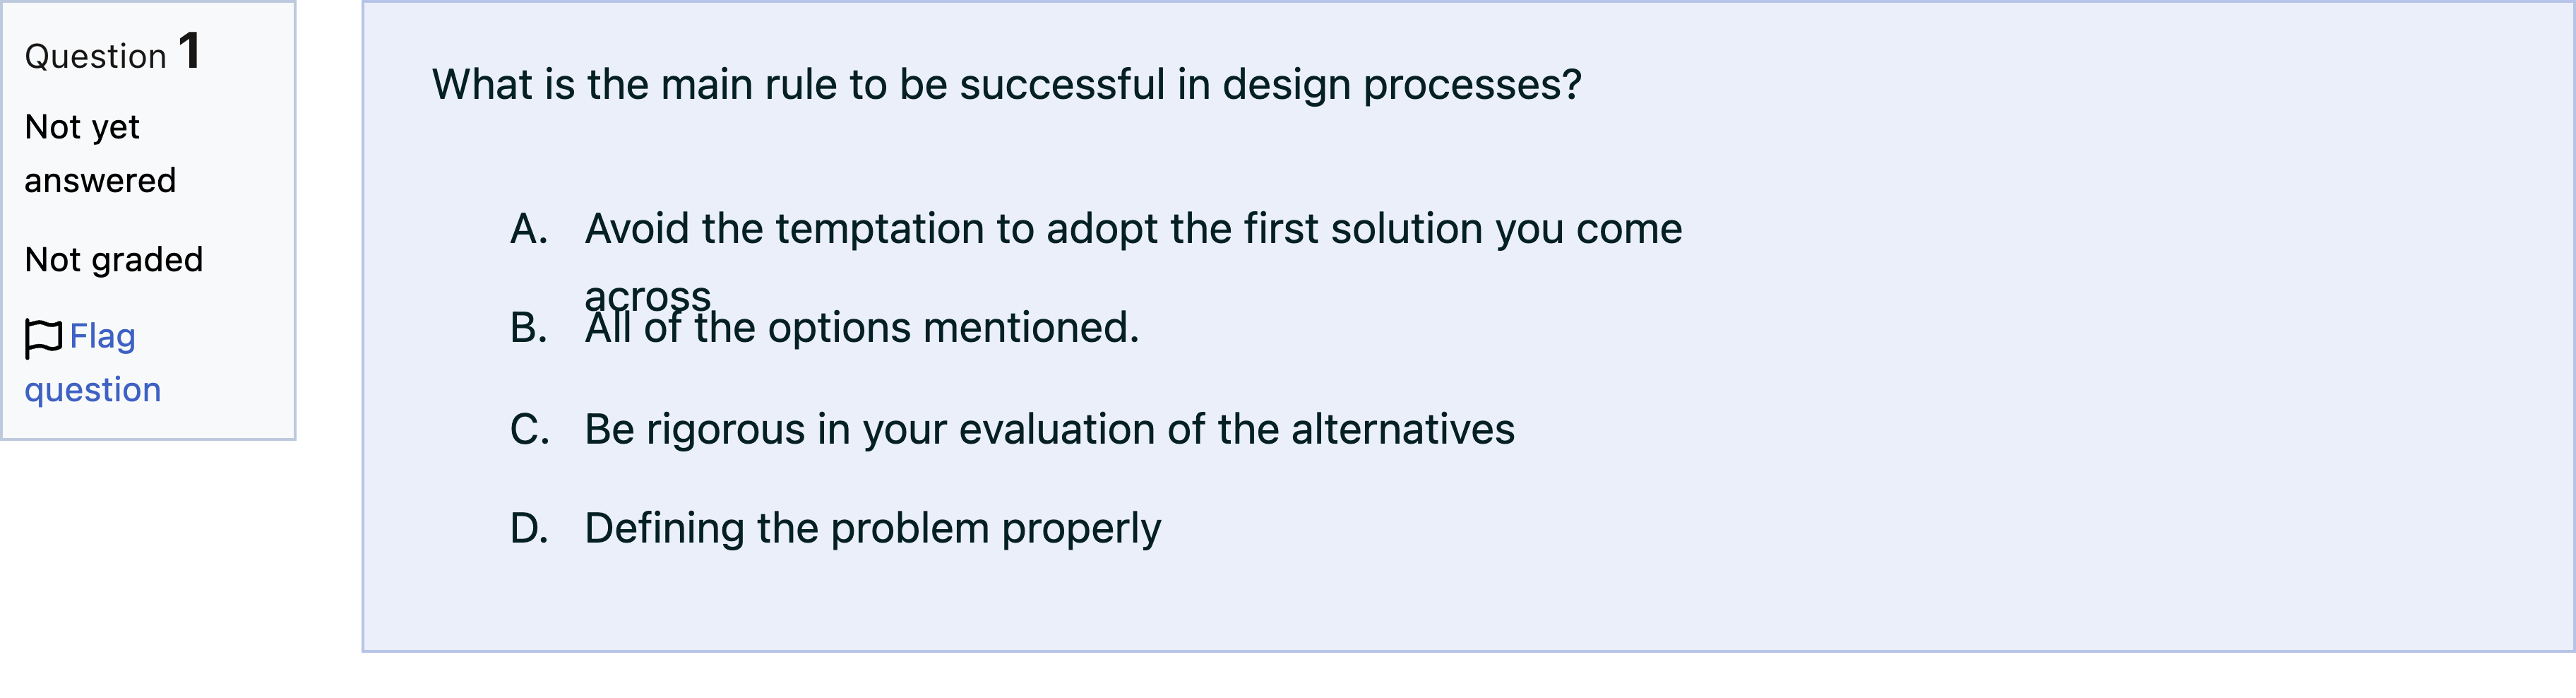This screenshot has width=2576, height=698.
Task: Click the letter A answer label
Action: pyautogui.click(x=529, y=230)
